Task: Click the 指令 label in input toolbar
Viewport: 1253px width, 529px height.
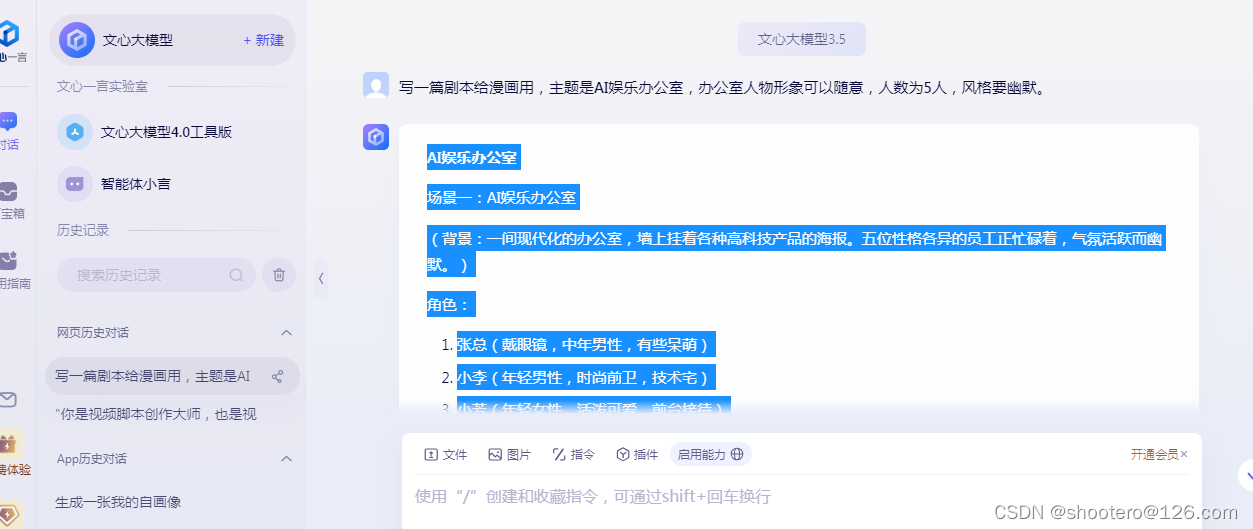Action: [x=583, y=454]
